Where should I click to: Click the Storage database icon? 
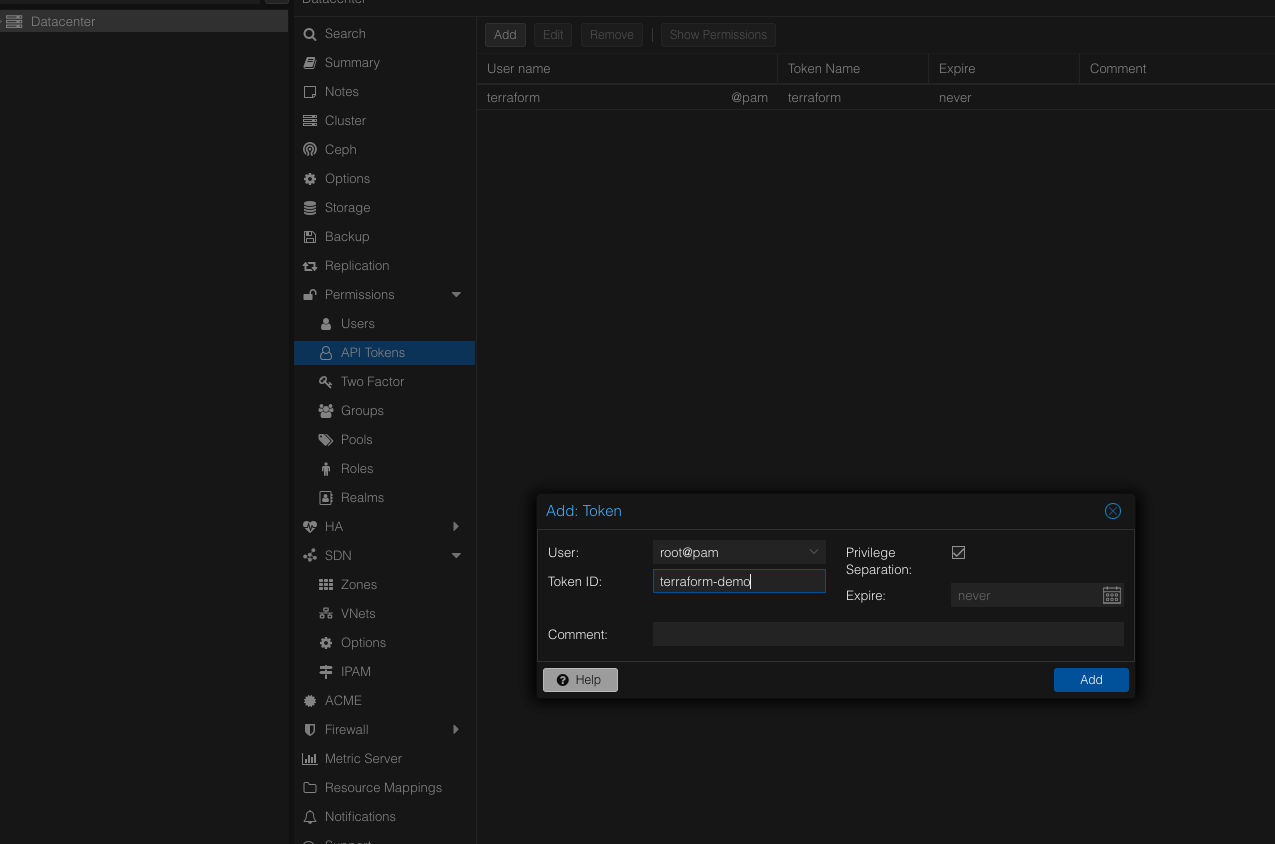click(310, 208)
